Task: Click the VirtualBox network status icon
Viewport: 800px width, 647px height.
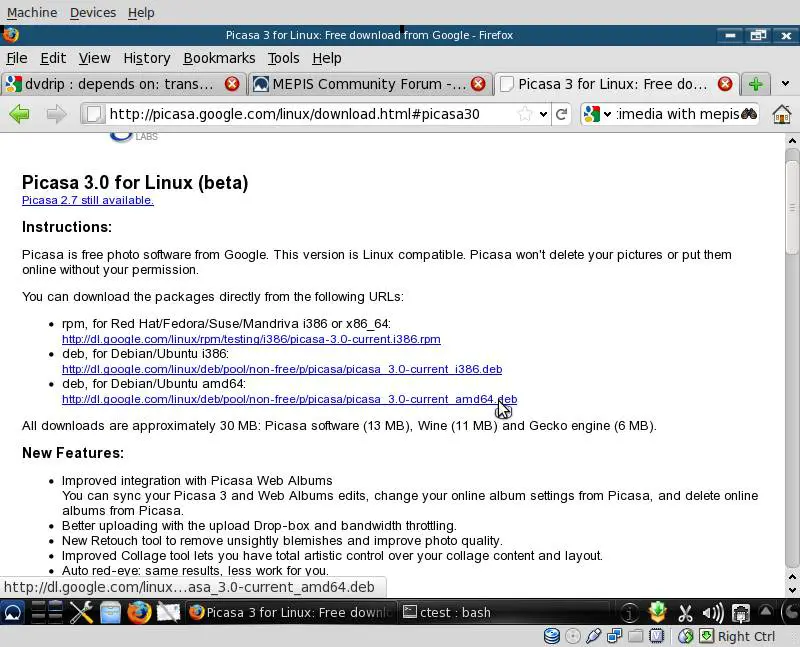Action: coord(614,636)
